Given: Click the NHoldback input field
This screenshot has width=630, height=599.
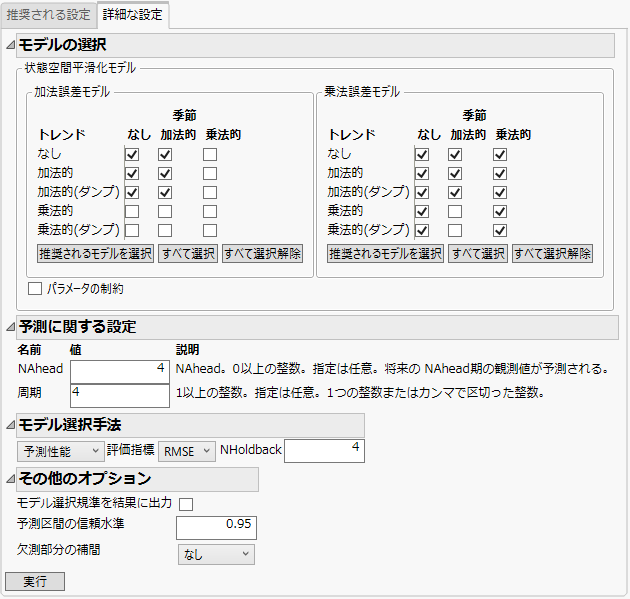Looking at the screenshot, I should pyautogui.click(x=324, y=451).
